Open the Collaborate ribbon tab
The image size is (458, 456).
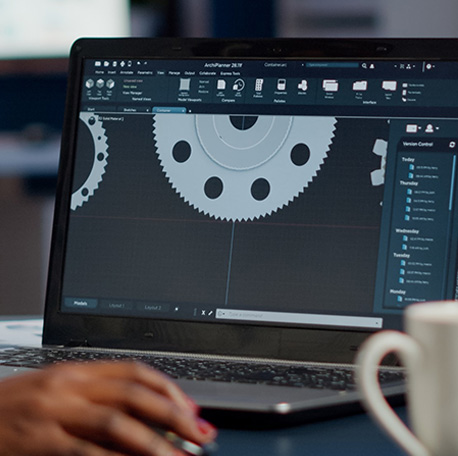(208, 73)
